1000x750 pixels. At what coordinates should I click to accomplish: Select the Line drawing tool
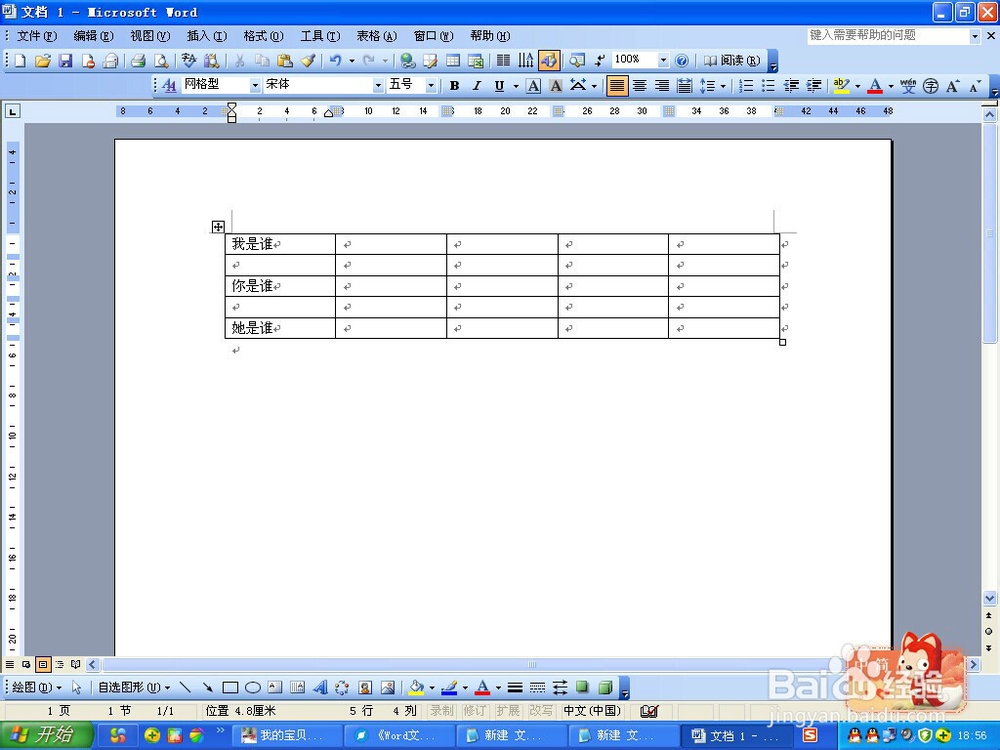185,688
